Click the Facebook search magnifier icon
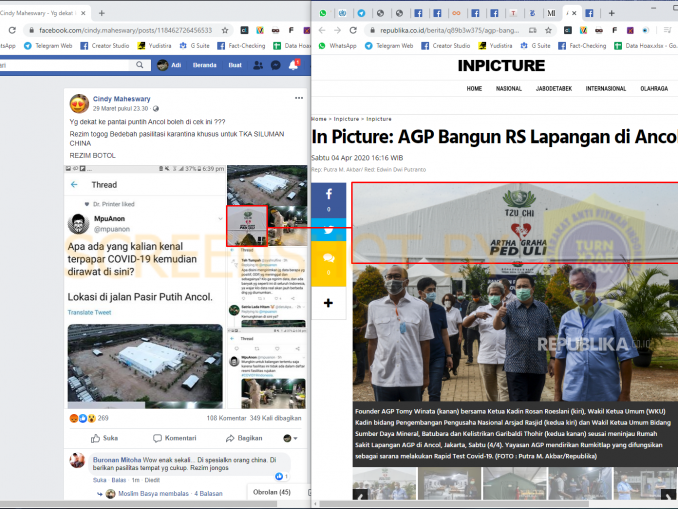The width and height of the screenshot is (678, 509). (x=139, y=65)
